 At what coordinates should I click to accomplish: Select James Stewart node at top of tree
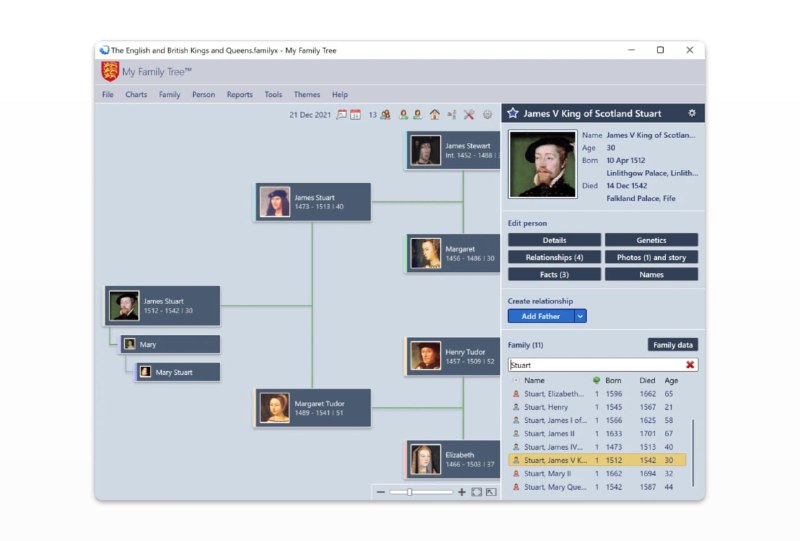453,150
